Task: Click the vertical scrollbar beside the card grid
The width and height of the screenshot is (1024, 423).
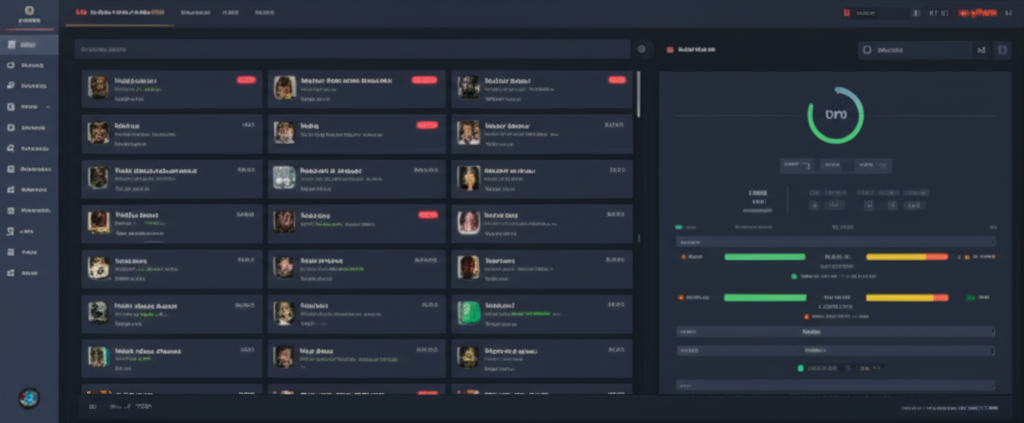Action: (x=638, y=95)
